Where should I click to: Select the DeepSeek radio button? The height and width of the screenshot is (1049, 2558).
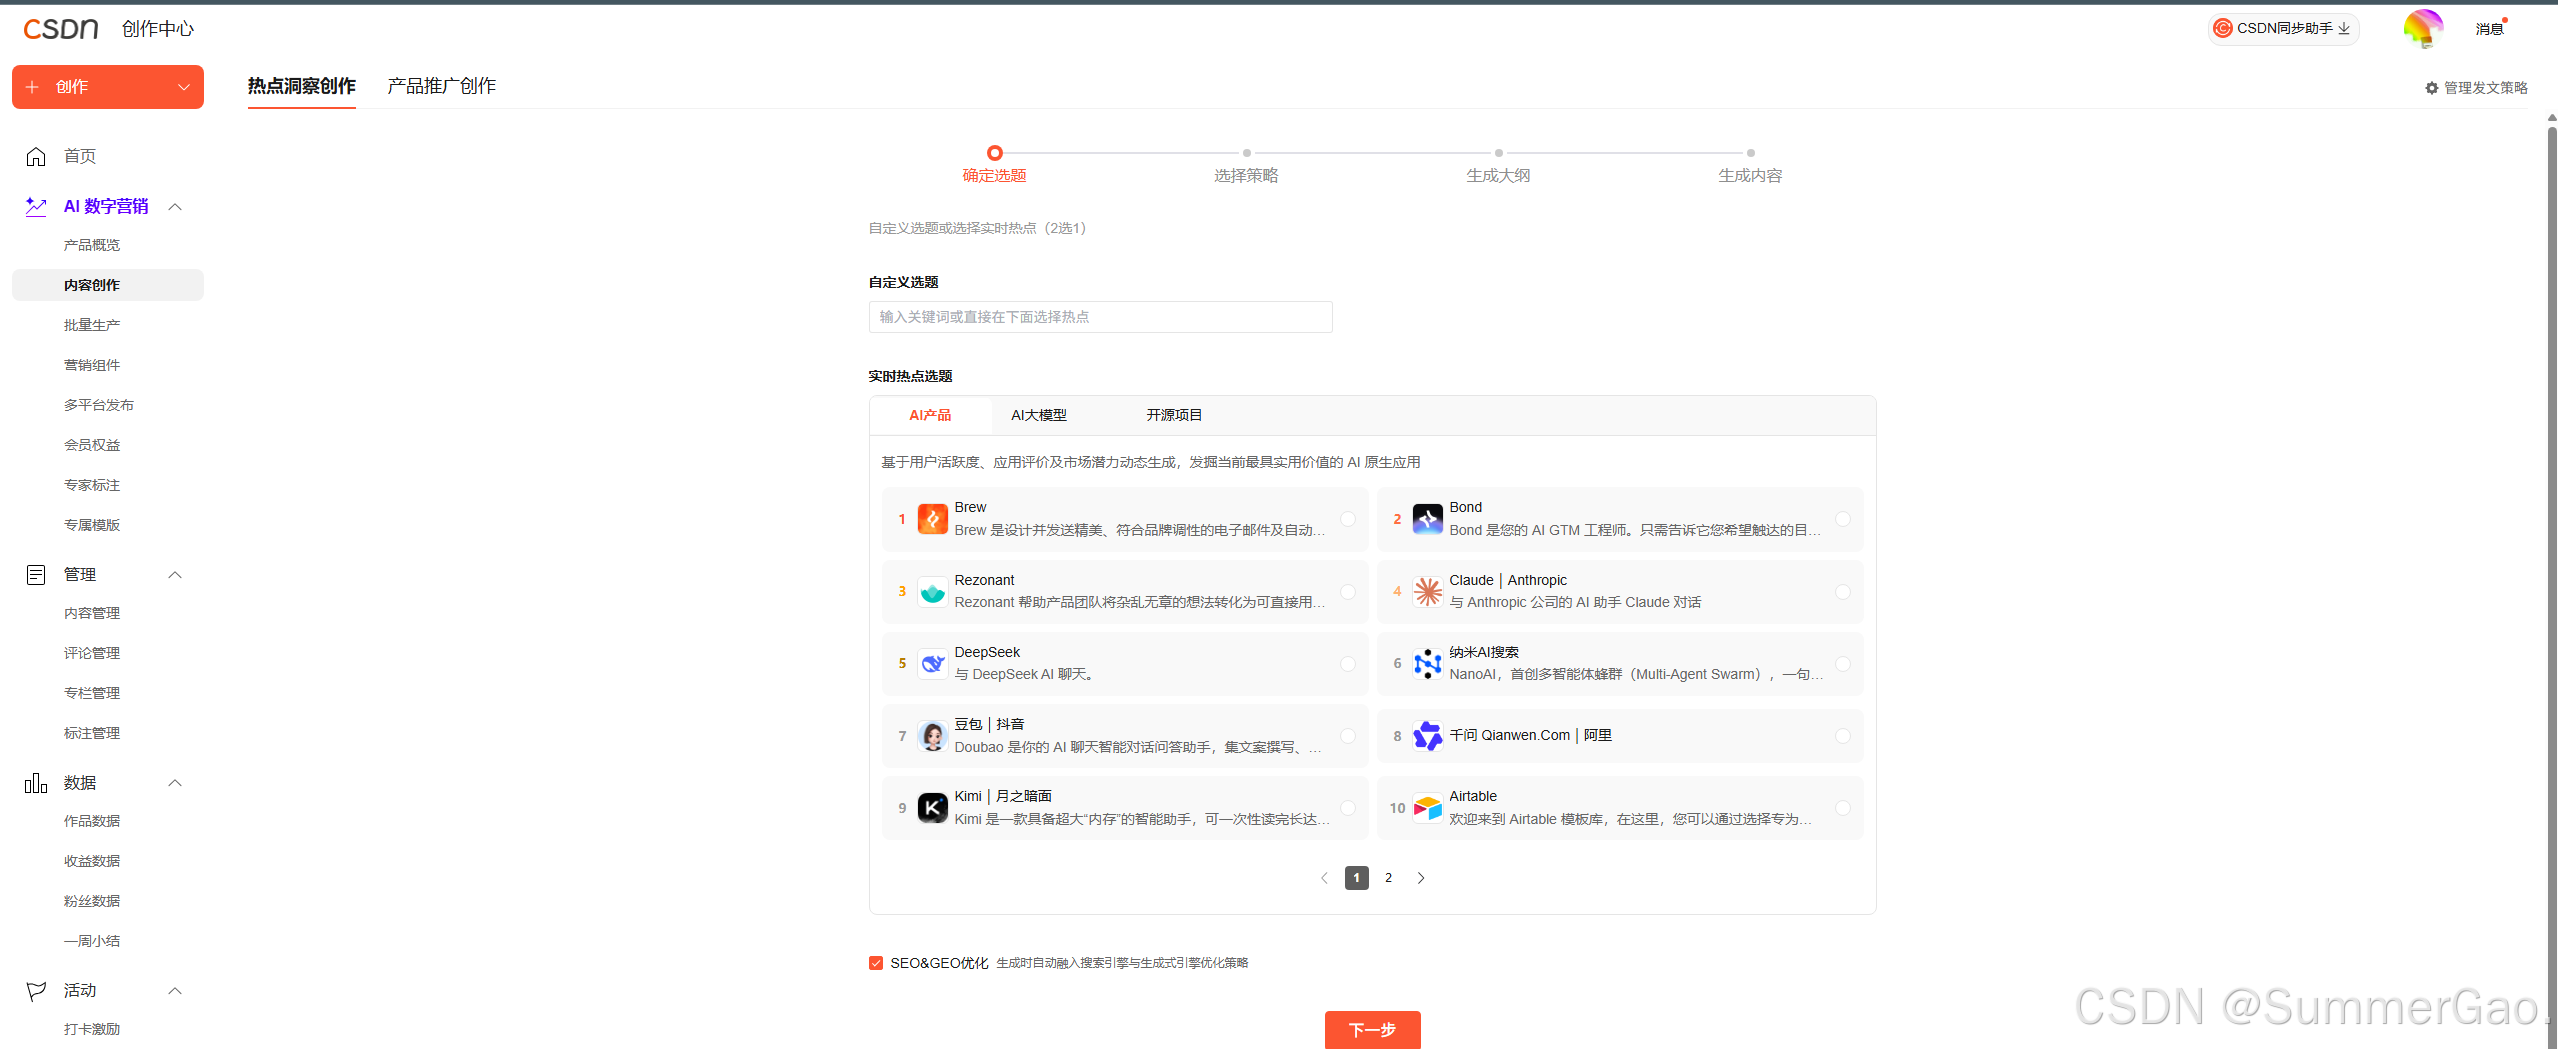(x=1348, y=664)
